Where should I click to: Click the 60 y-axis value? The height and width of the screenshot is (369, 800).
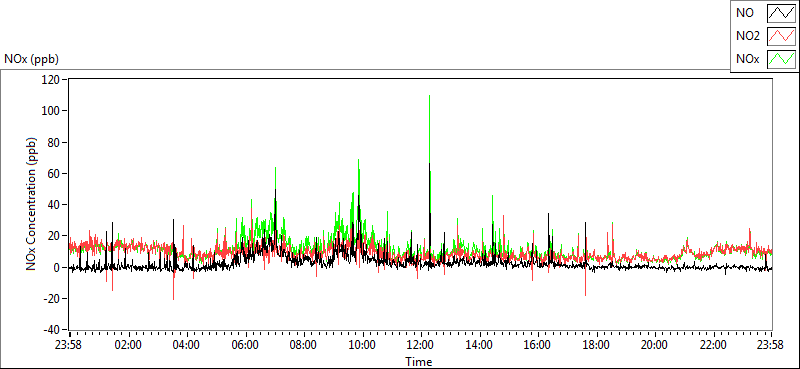[x=55, y=174]
